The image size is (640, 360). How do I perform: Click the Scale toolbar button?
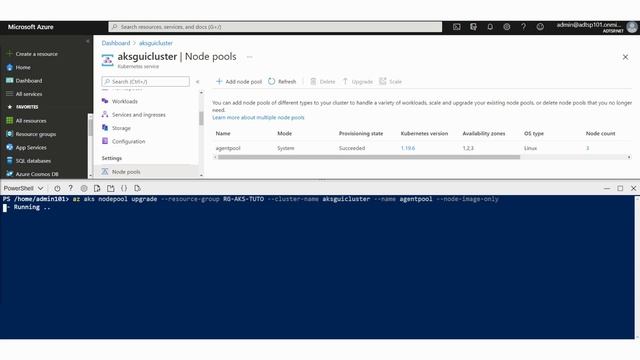pos(391,82)
